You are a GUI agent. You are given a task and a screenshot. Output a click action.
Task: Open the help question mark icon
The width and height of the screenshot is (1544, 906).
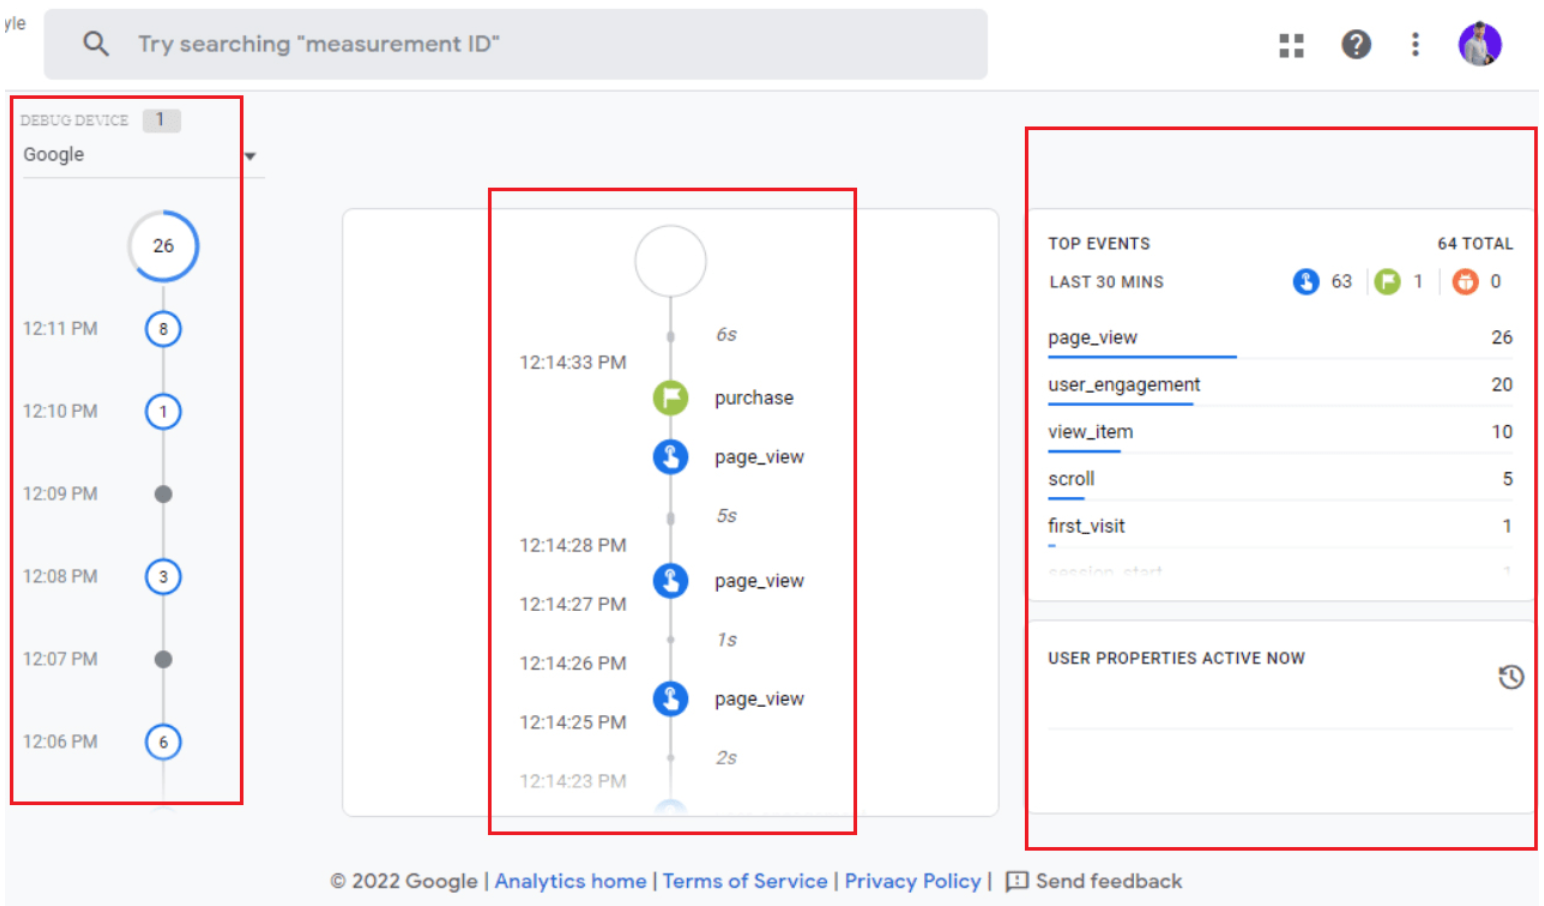1355,45
